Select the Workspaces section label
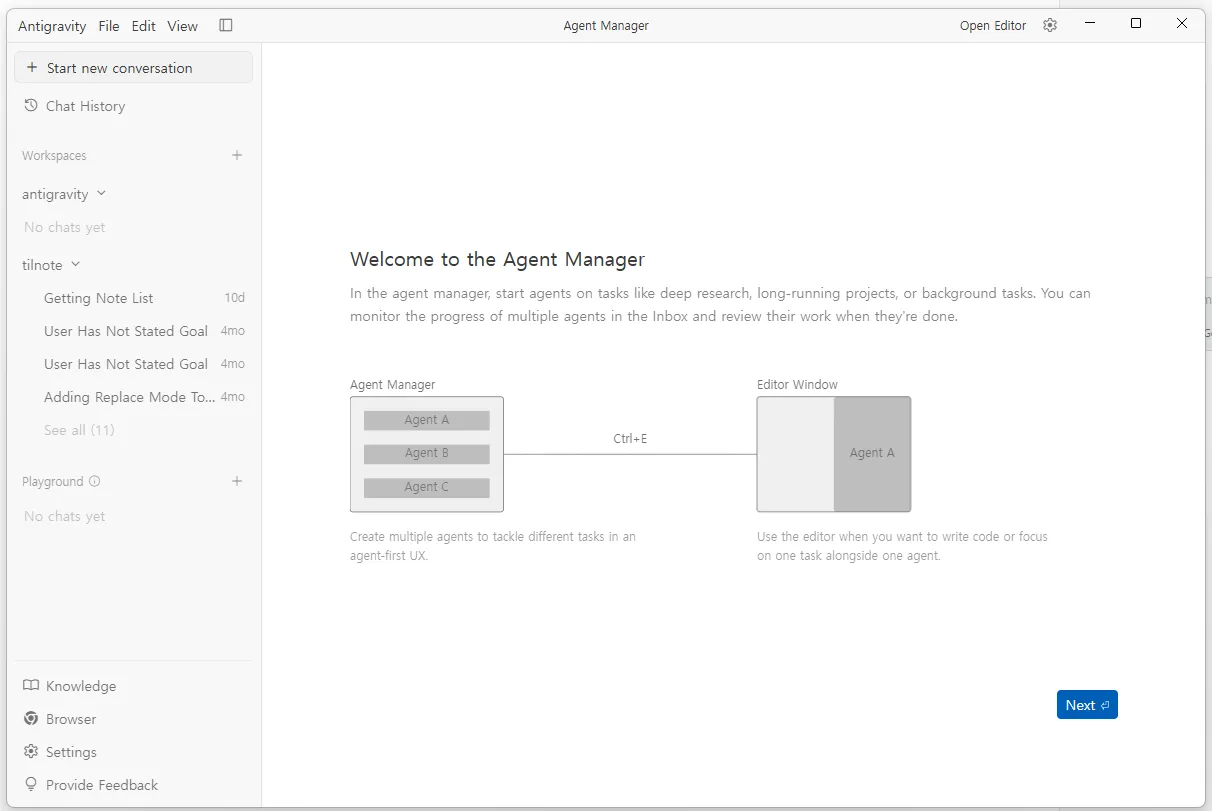The height and width of the screenshot is (811, 1212). [54, 155]
